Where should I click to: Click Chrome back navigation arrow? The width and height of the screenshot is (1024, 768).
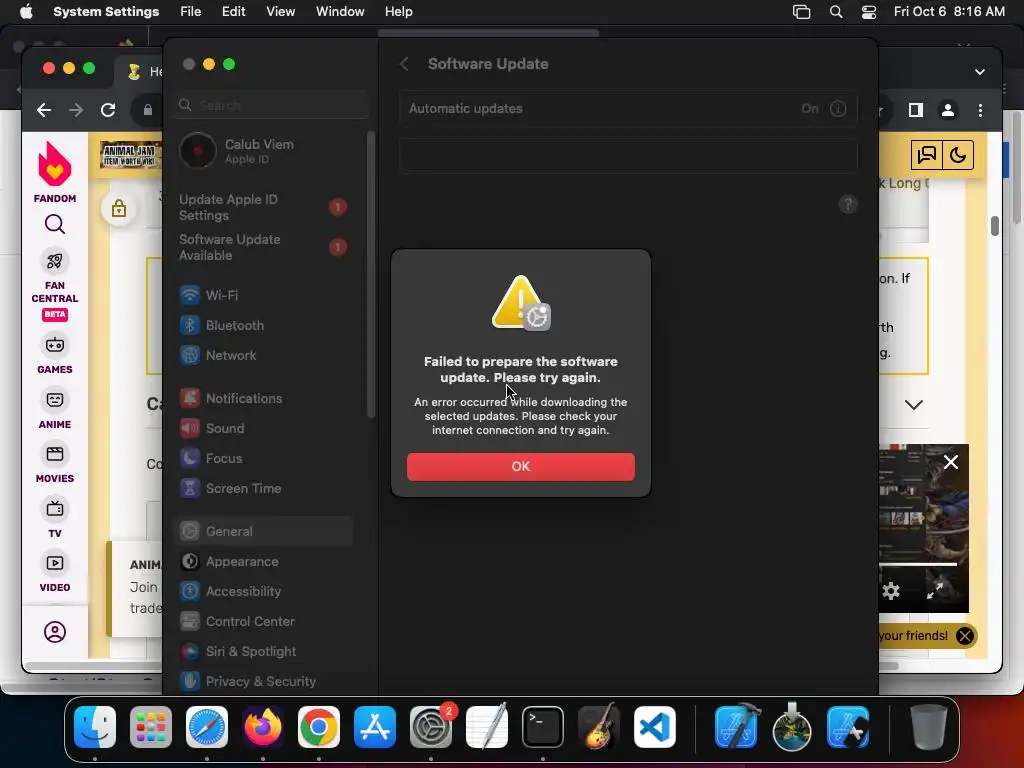pyautogui.click(x=44, y=110)
